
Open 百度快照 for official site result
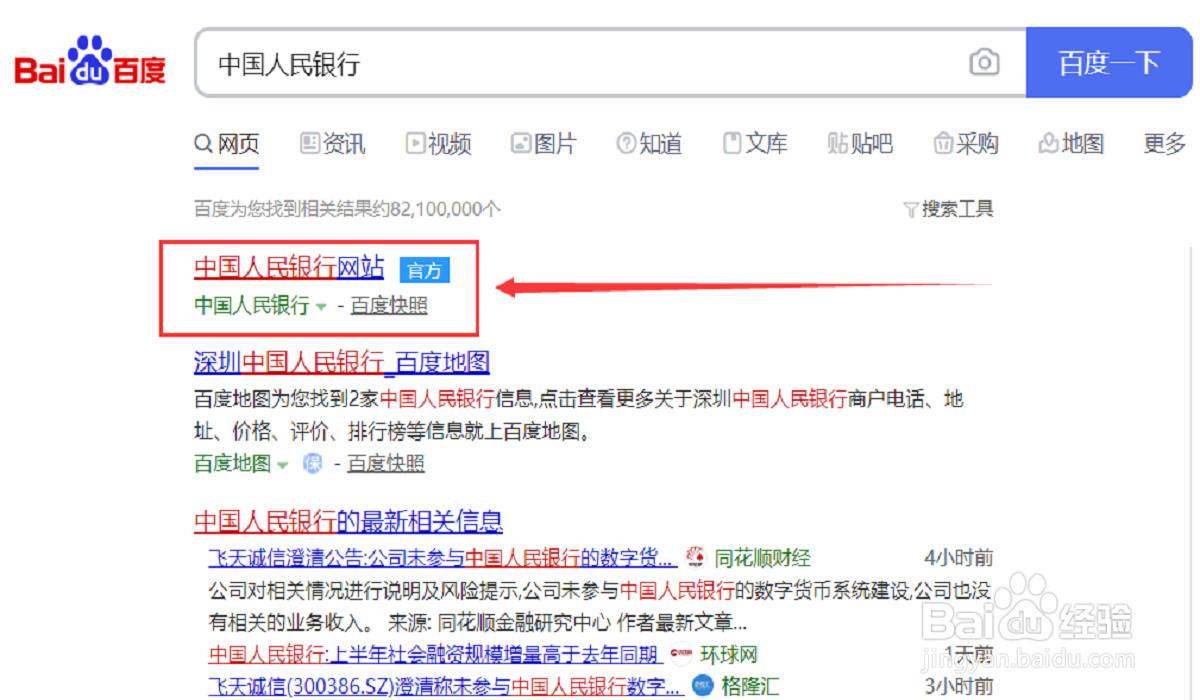coord(389,306)
